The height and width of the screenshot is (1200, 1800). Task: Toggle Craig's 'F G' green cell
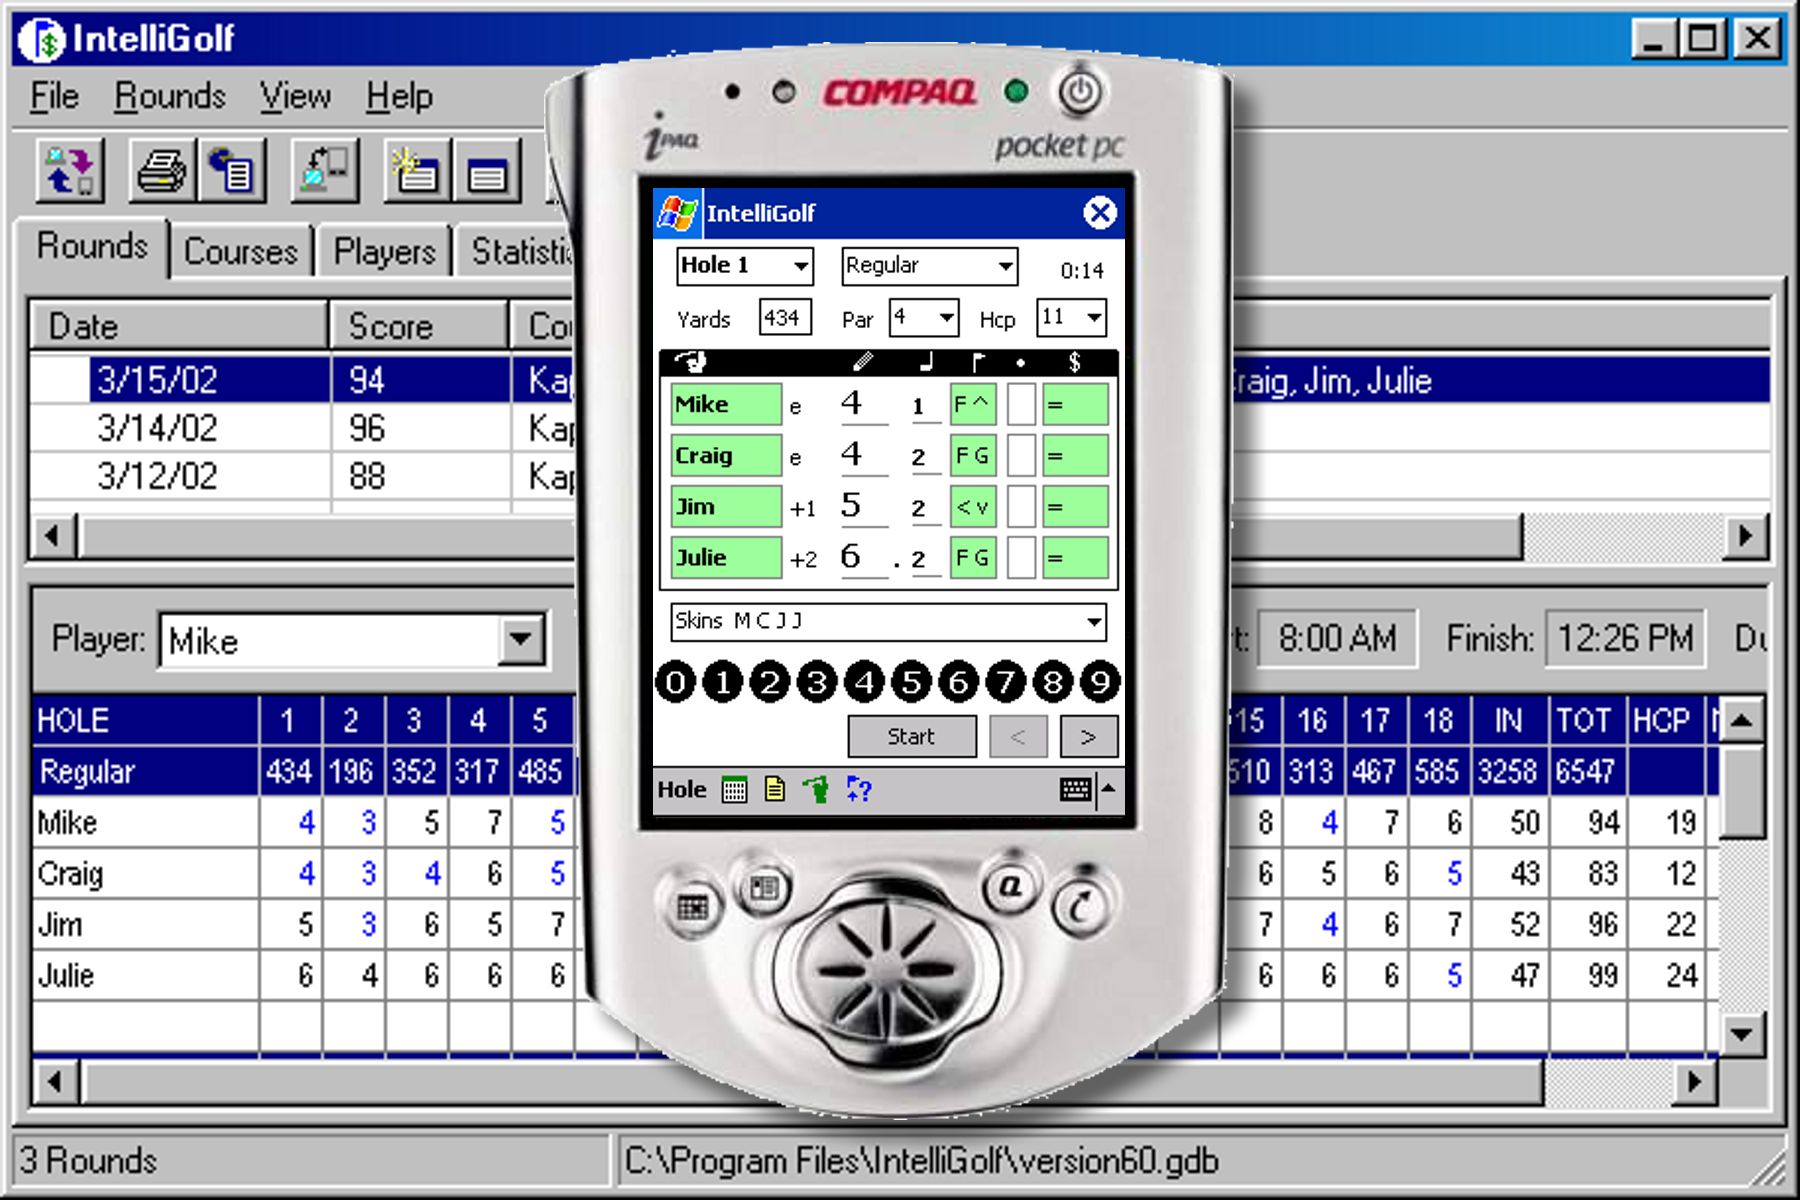tap(972, 456)
